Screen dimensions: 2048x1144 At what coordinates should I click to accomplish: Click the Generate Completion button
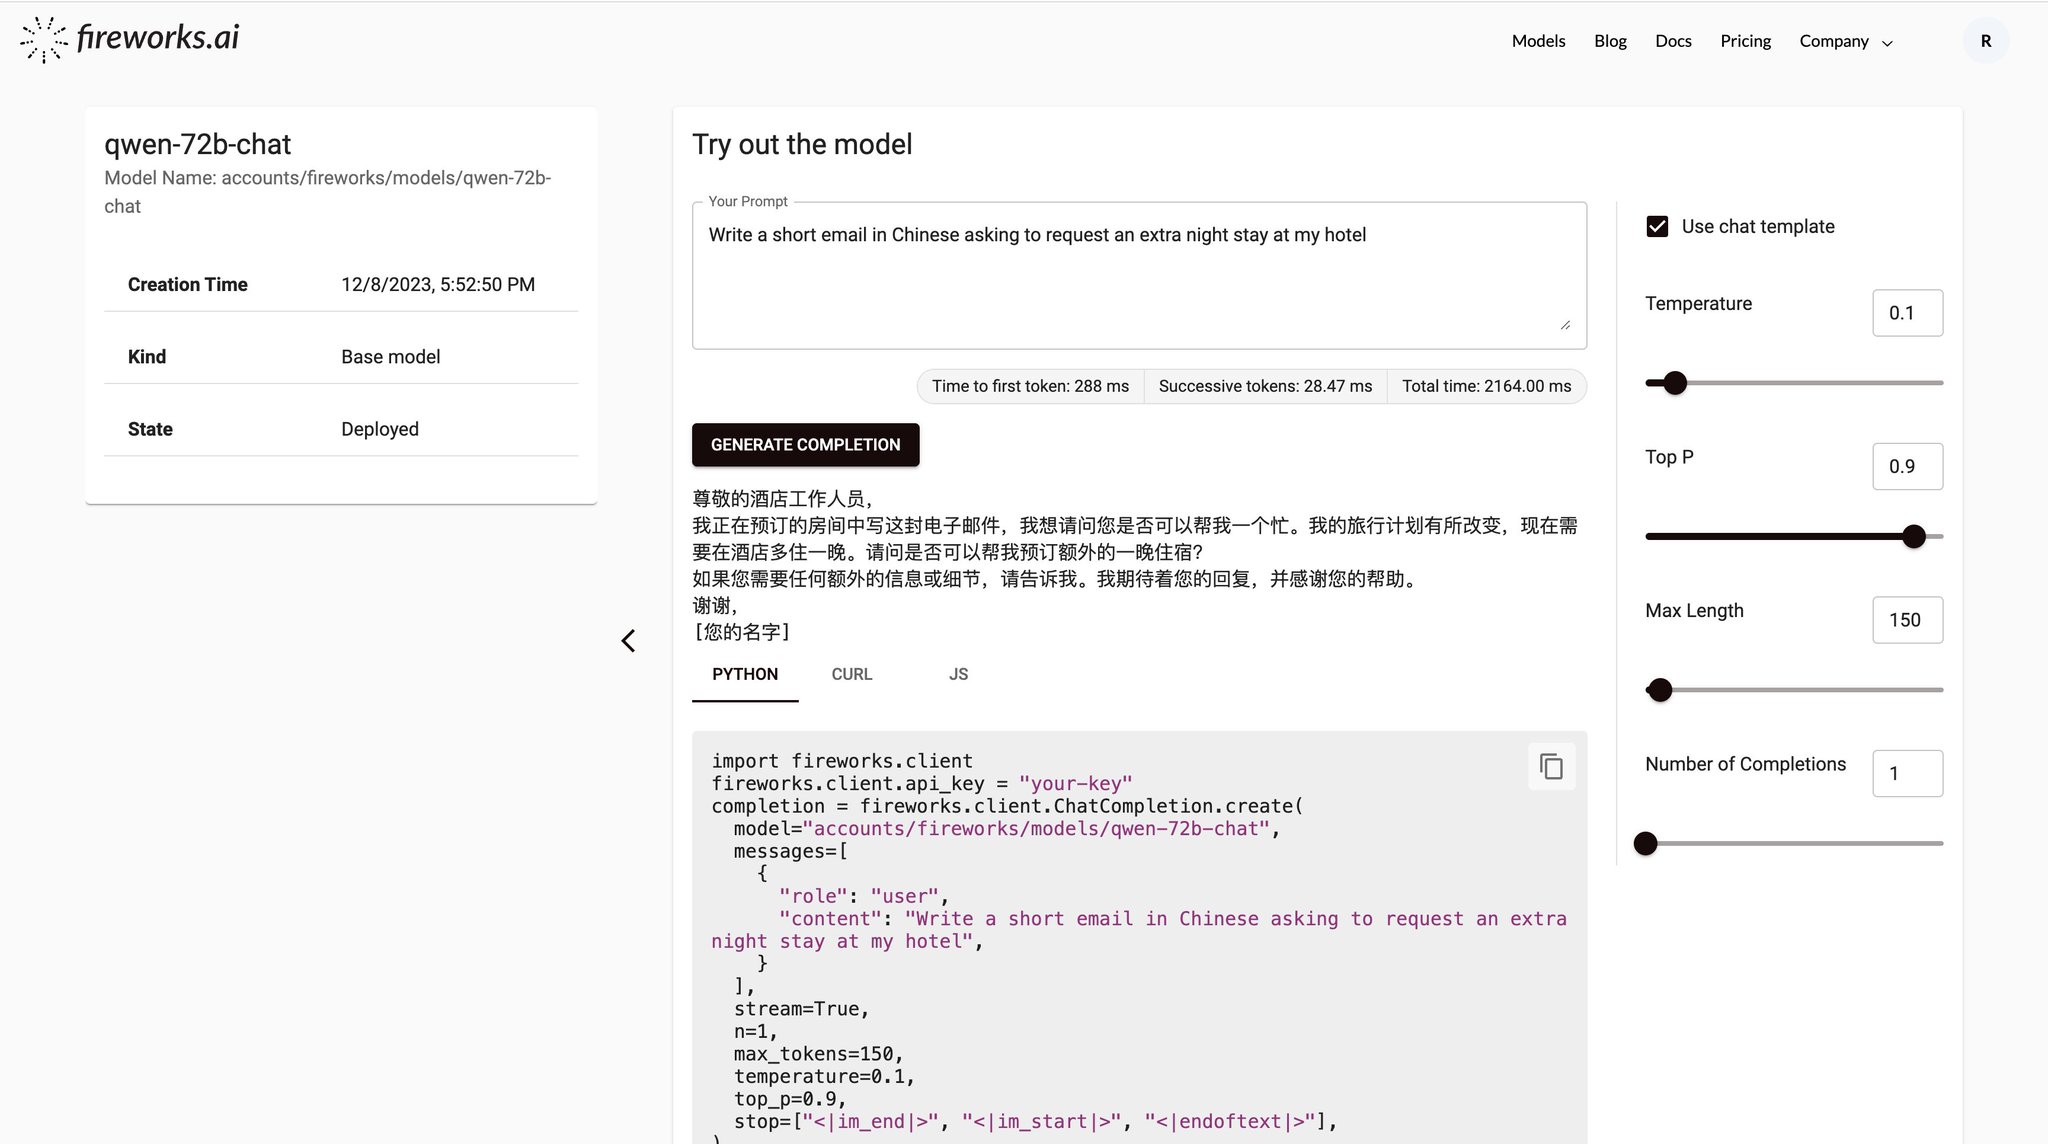point(805,445)
